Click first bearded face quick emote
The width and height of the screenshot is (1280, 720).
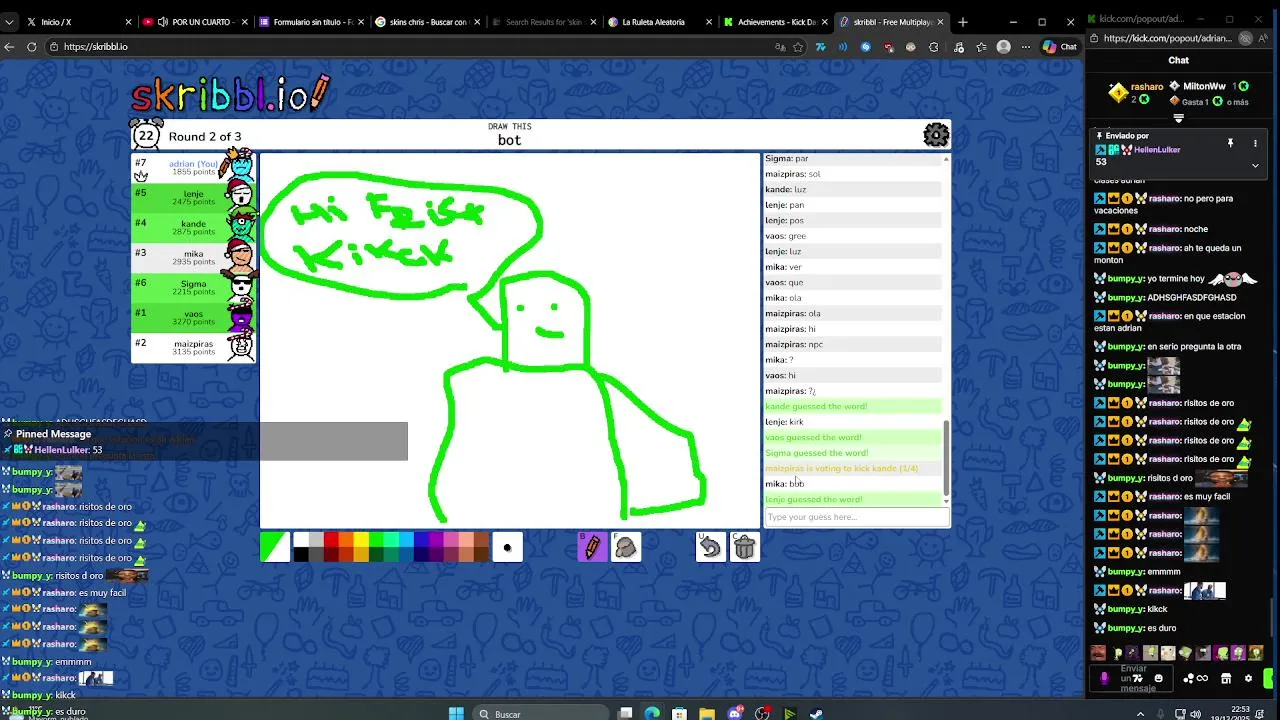pos(1098,653)
